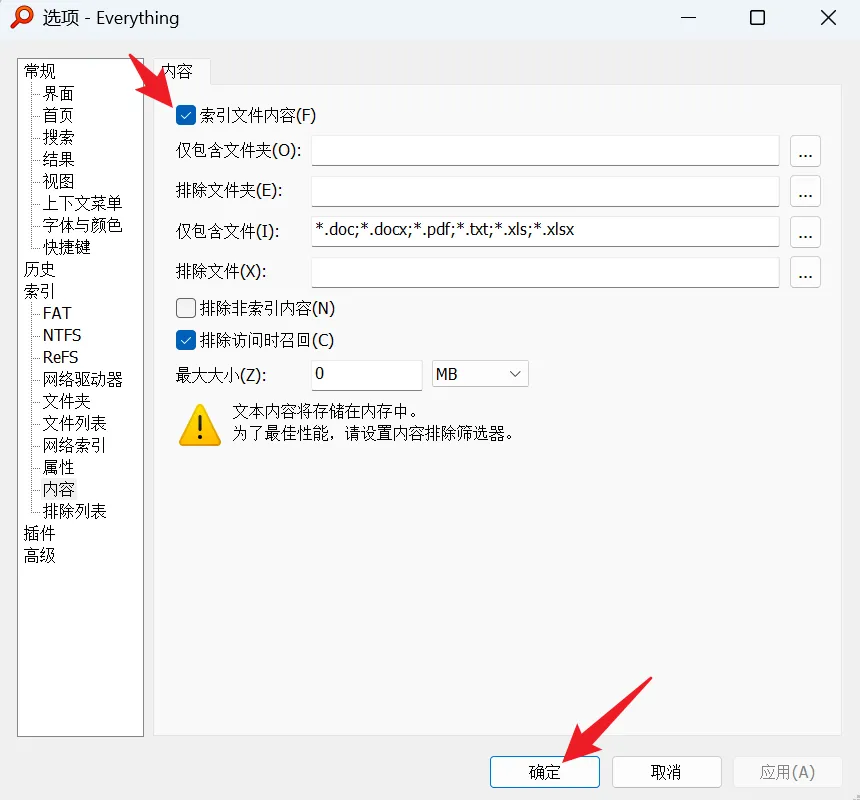860x800 pixels.
Task: Open the 结果 settings page
Action: pos(58,159)
